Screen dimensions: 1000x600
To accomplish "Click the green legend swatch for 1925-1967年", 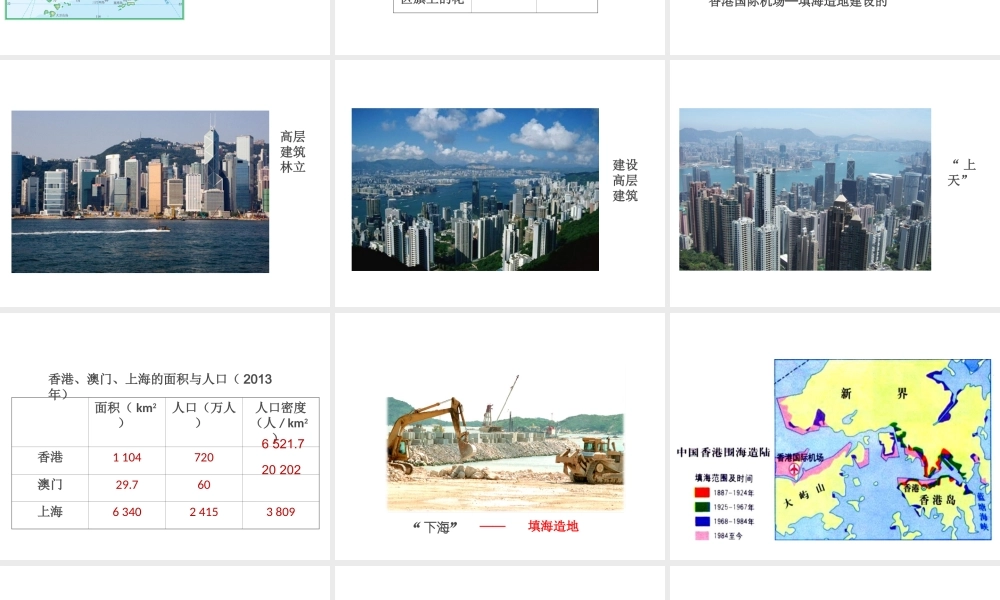I will point(702,507).
